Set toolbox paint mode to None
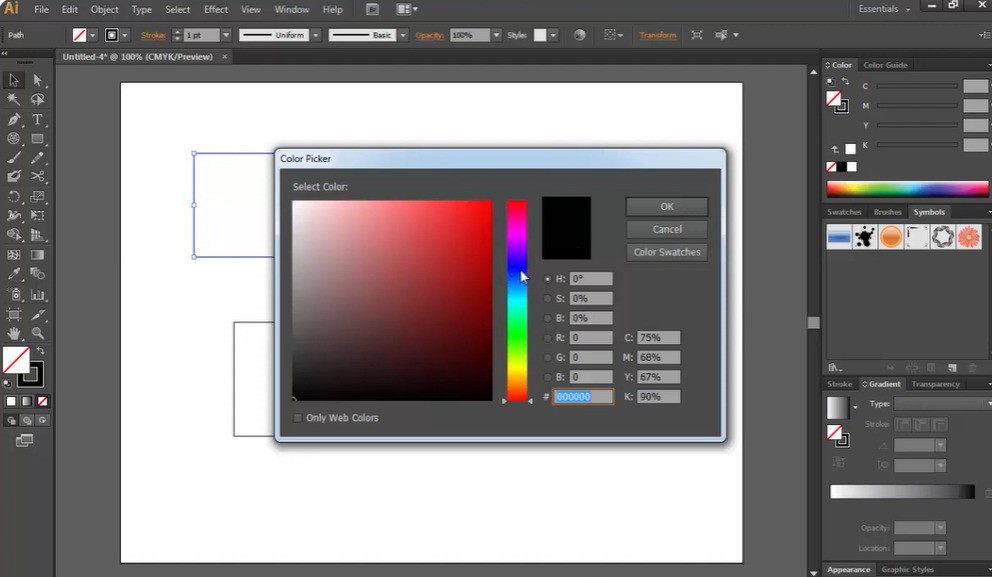Image resolution: width=992 pixels, height=577 pixels. tap(42, 401)
